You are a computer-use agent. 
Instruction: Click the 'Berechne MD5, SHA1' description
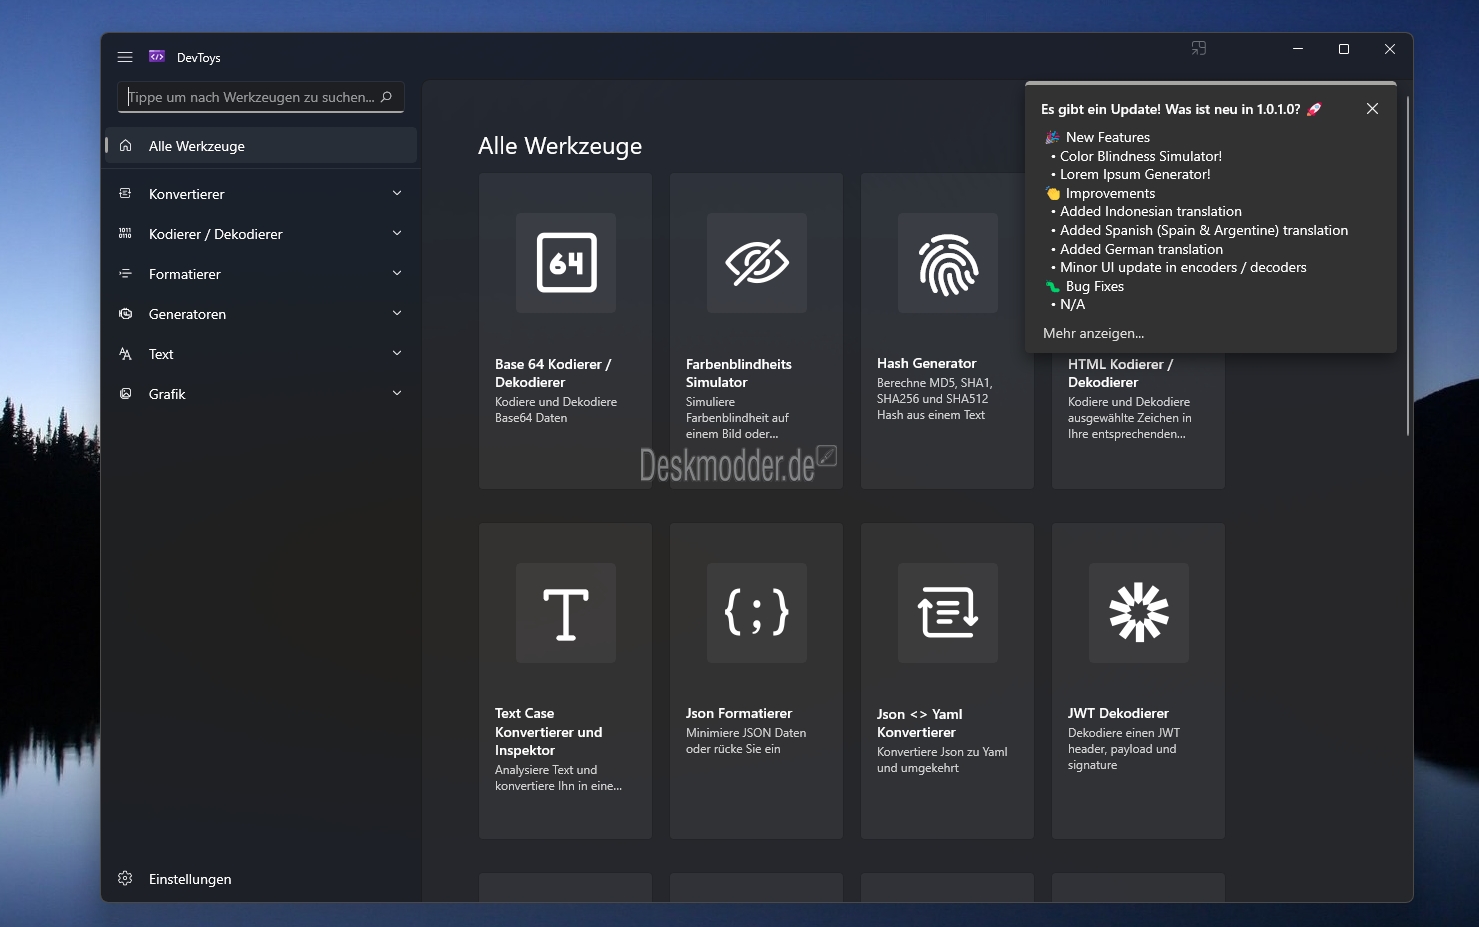(934, 399)
